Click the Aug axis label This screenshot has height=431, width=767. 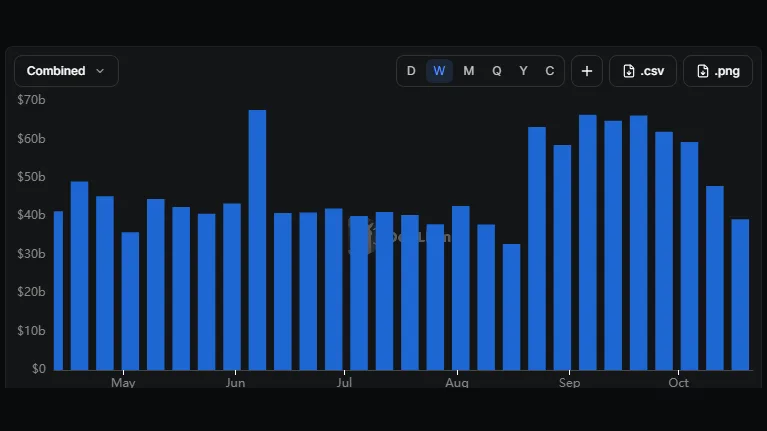[457, 383]
